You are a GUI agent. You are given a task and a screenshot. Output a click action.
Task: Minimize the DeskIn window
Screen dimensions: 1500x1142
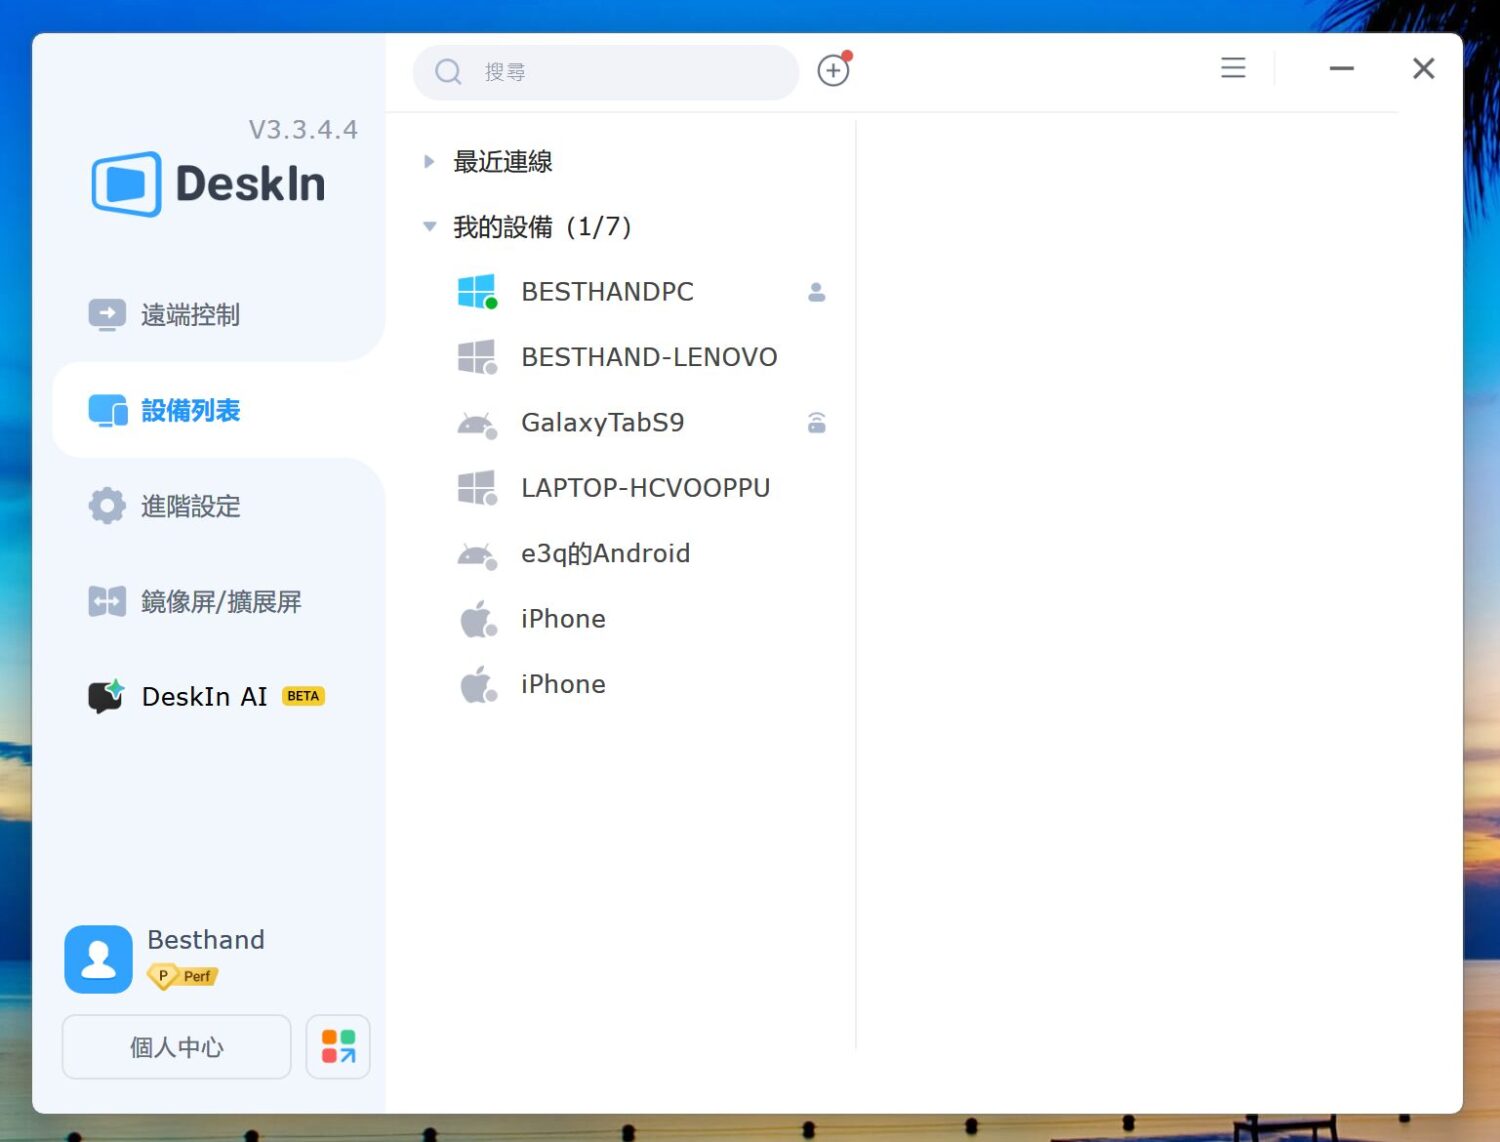click(1341, 68)
